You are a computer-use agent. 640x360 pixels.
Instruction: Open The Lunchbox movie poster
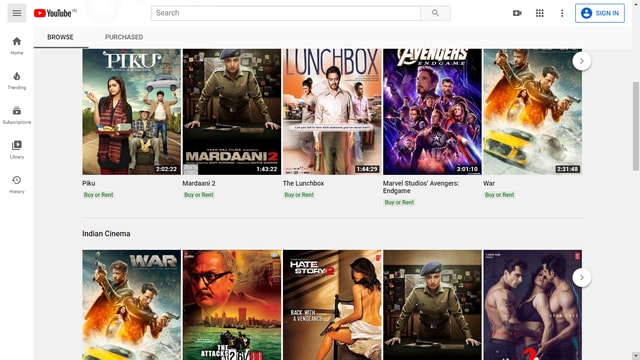[332, 112]
